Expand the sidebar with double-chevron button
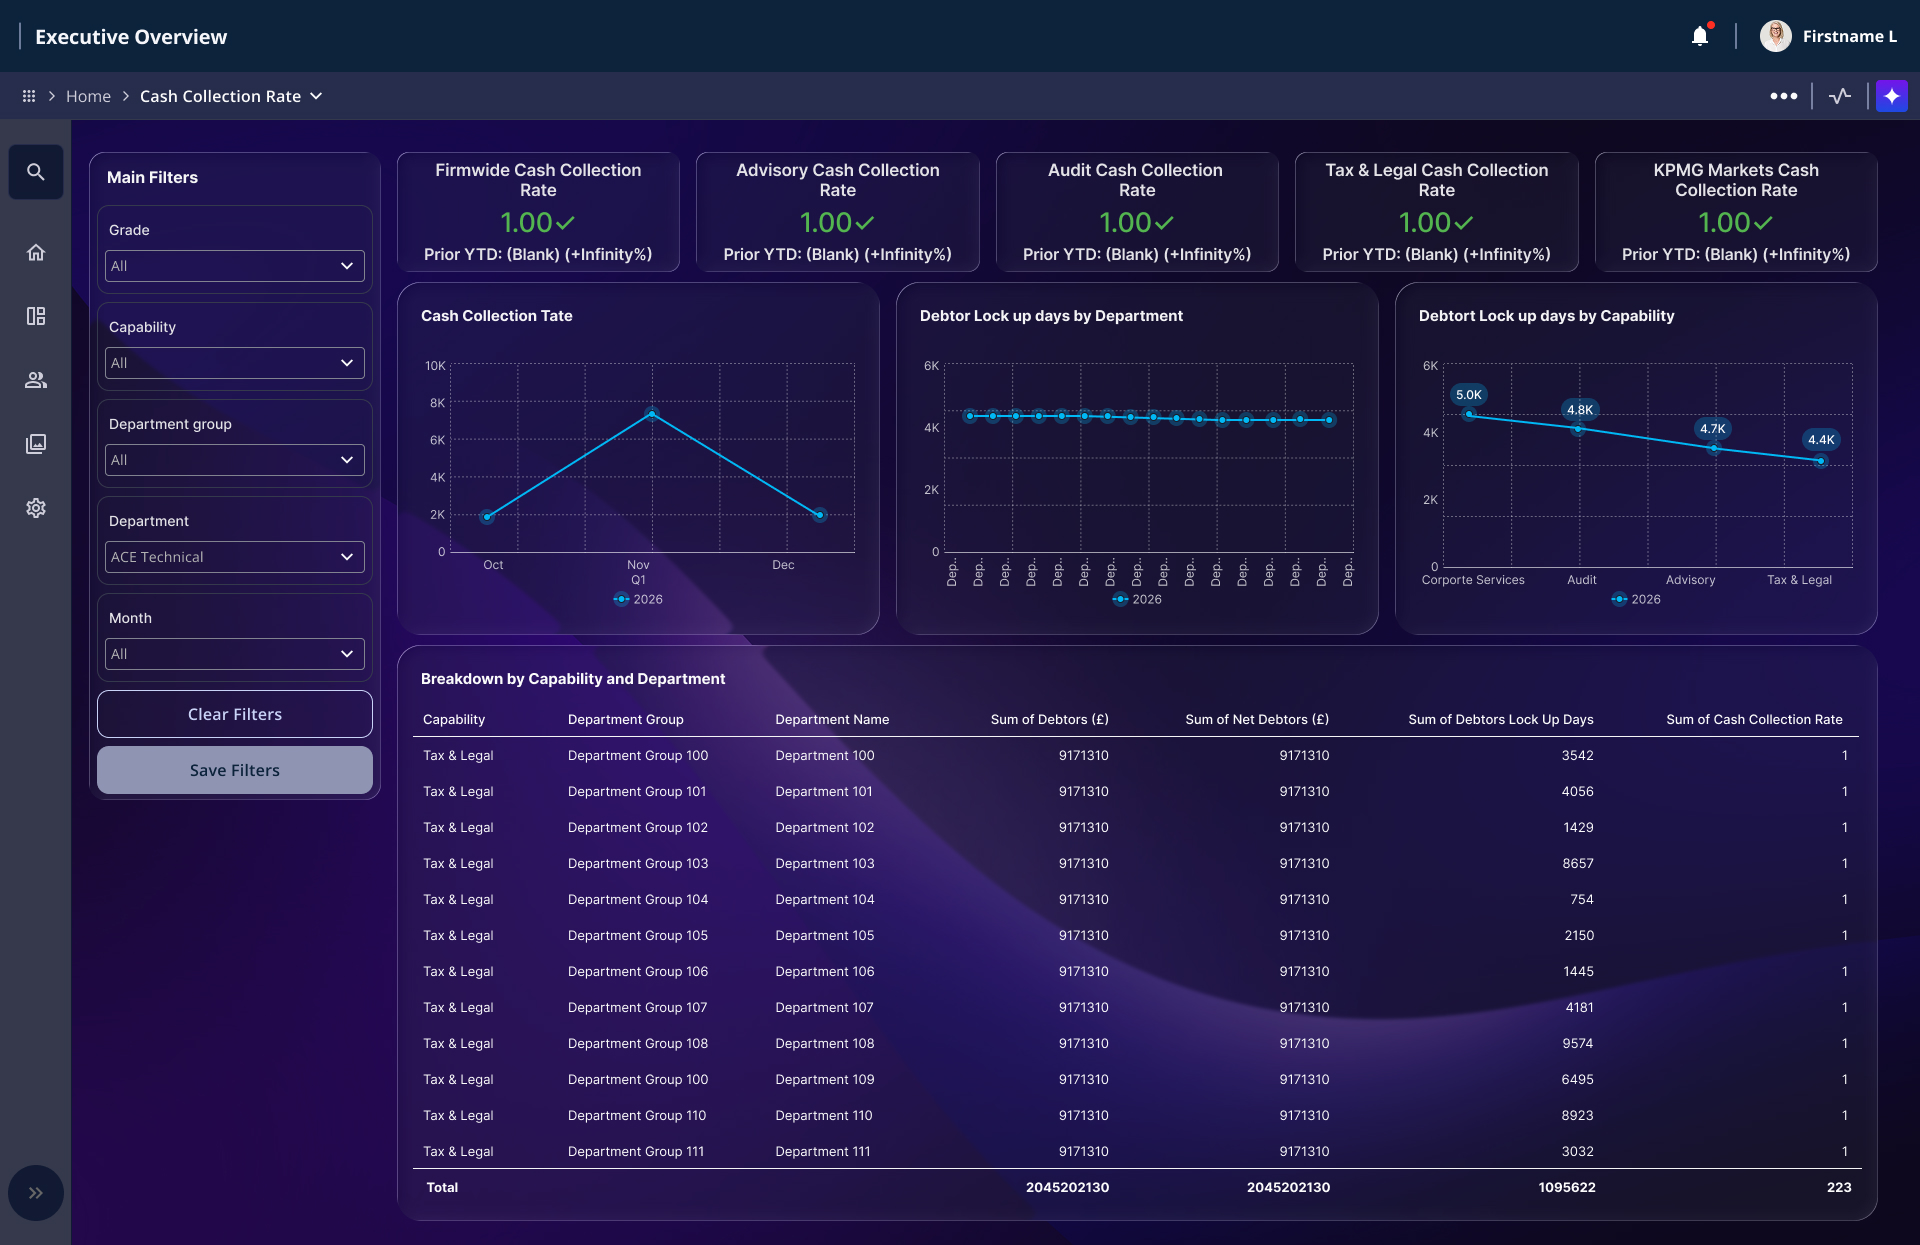Viewport: 1920px width, 1245px height. 36,1193
